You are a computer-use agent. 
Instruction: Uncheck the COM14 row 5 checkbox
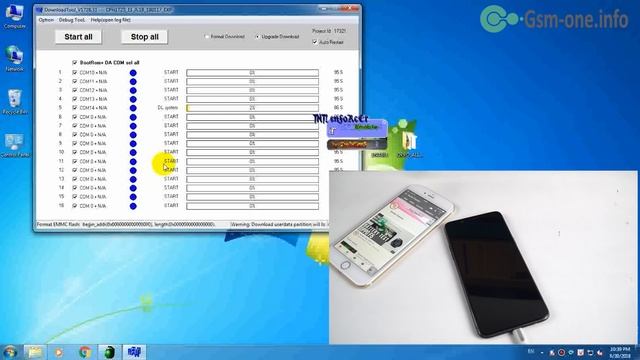point(75,108)
